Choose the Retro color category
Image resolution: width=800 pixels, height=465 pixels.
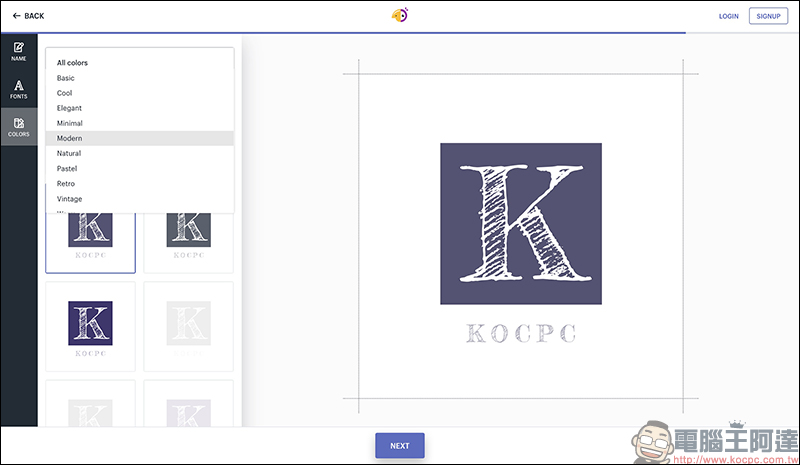140,184
